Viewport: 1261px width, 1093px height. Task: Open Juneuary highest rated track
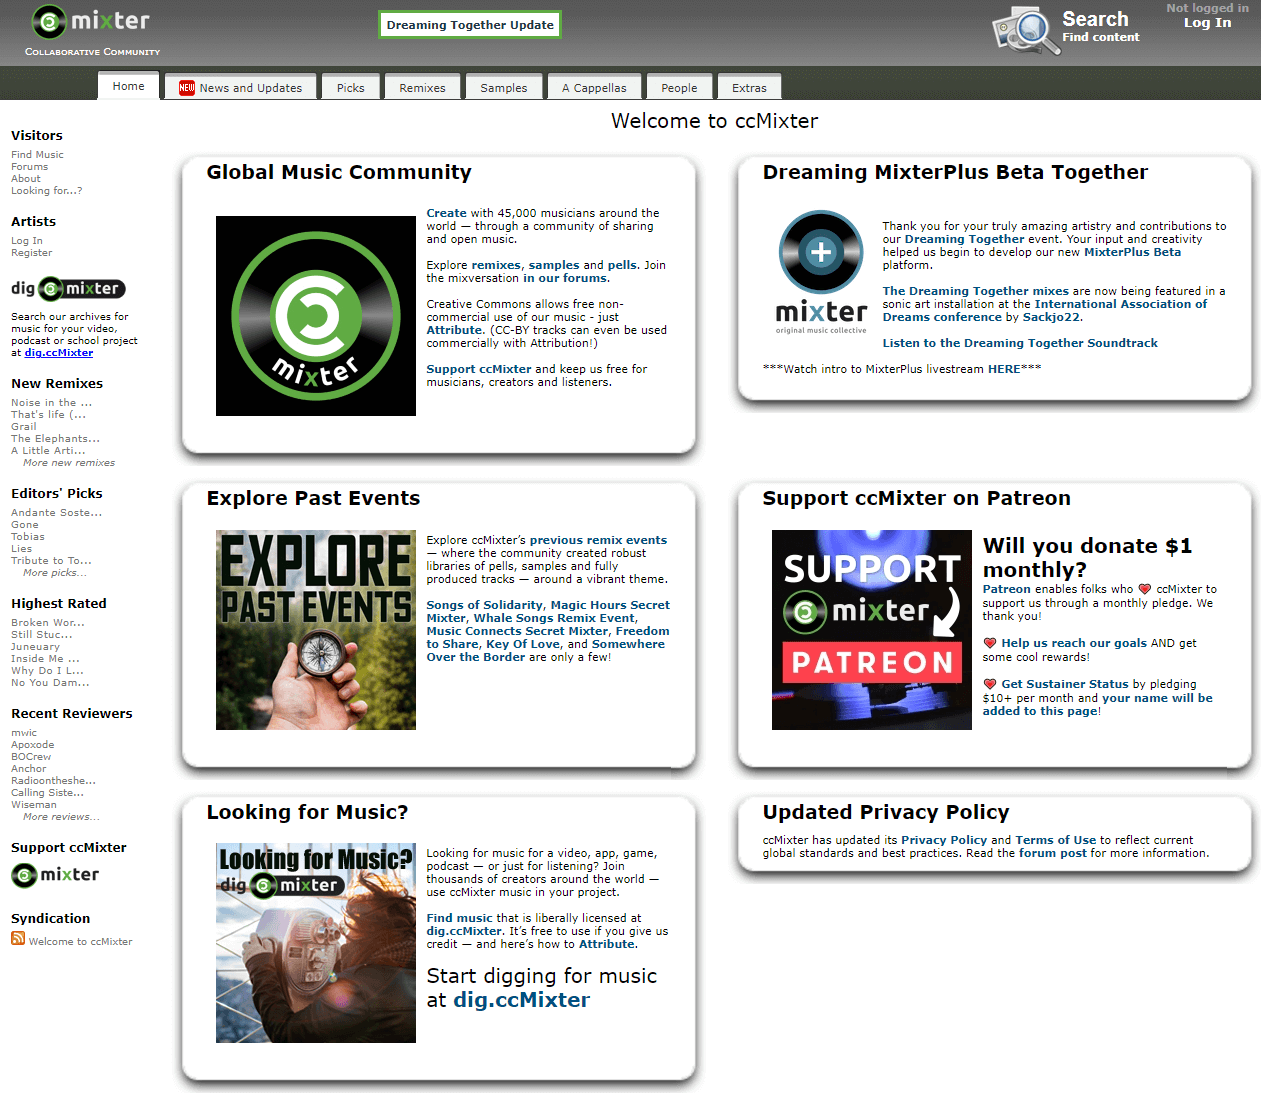pos(35,647)
